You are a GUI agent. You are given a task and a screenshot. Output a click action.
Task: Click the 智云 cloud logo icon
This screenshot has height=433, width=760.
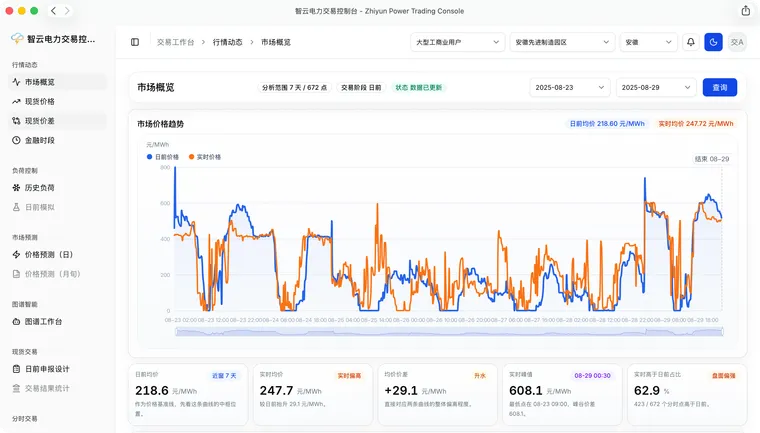(x=17, y=39)
